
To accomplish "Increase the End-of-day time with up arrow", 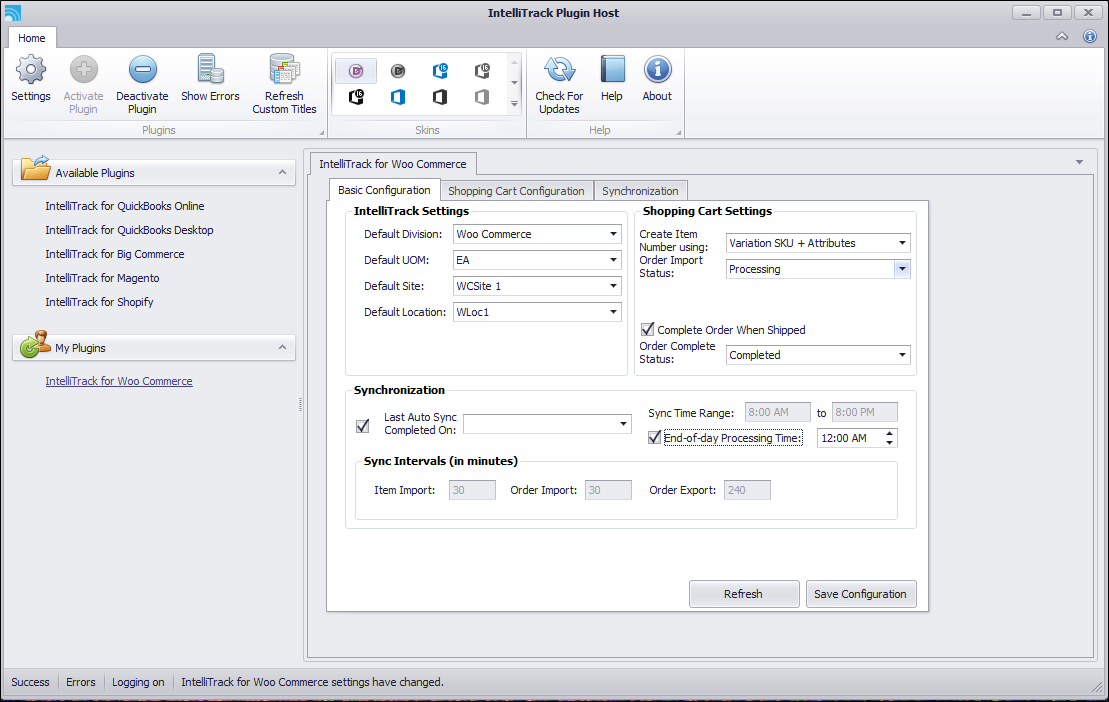I will click(889, 433).
